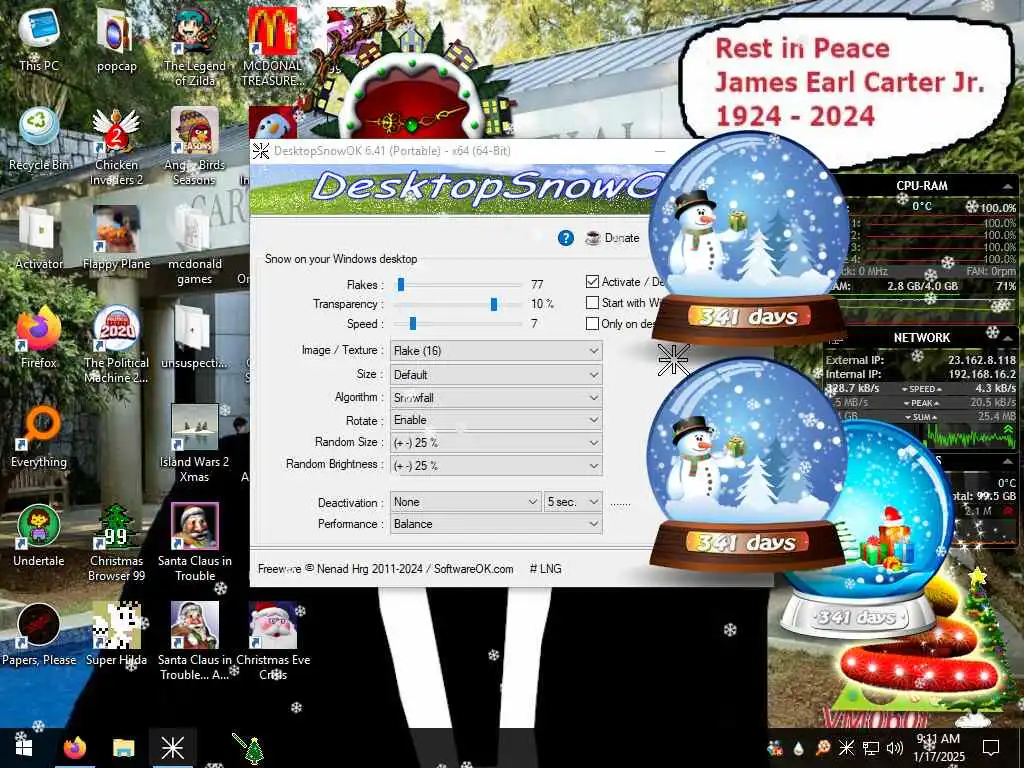1024x768 pixels.
Task: Click the snowflake tray icon
Action: pos(846,748)
